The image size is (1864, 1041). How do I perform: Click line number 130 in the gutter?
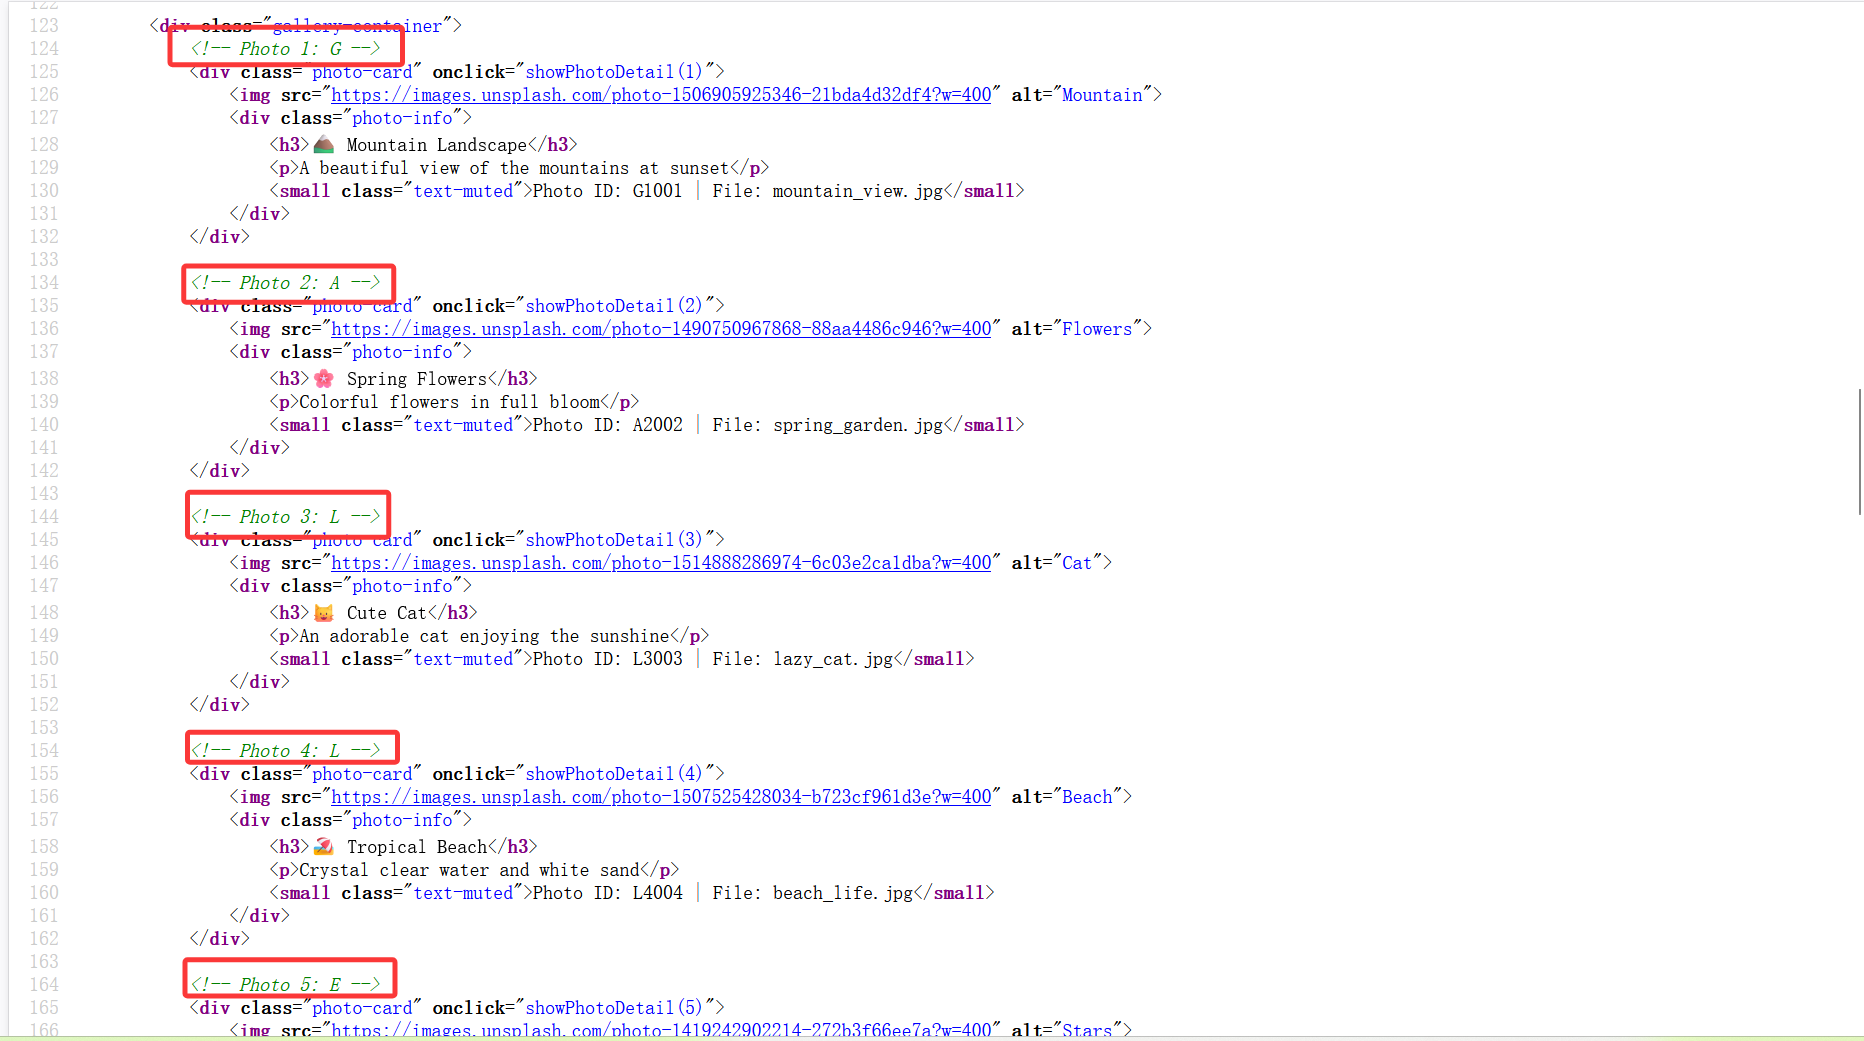44,191
